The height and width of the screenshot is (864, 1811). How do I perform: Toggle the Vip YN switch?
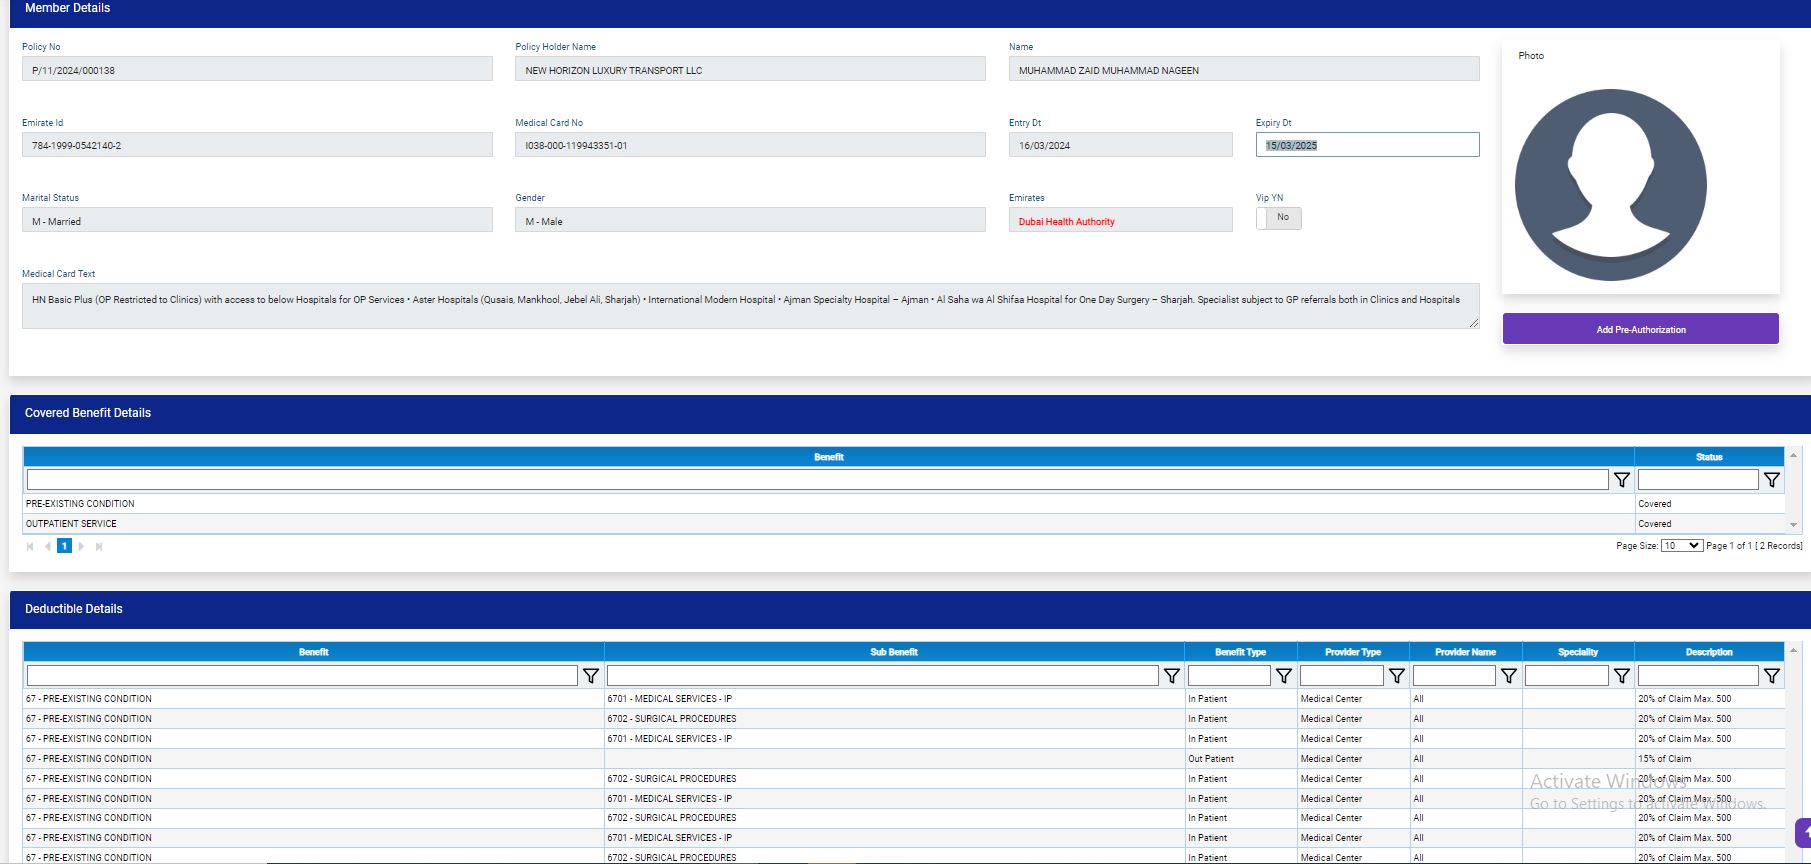[1278, 218]
